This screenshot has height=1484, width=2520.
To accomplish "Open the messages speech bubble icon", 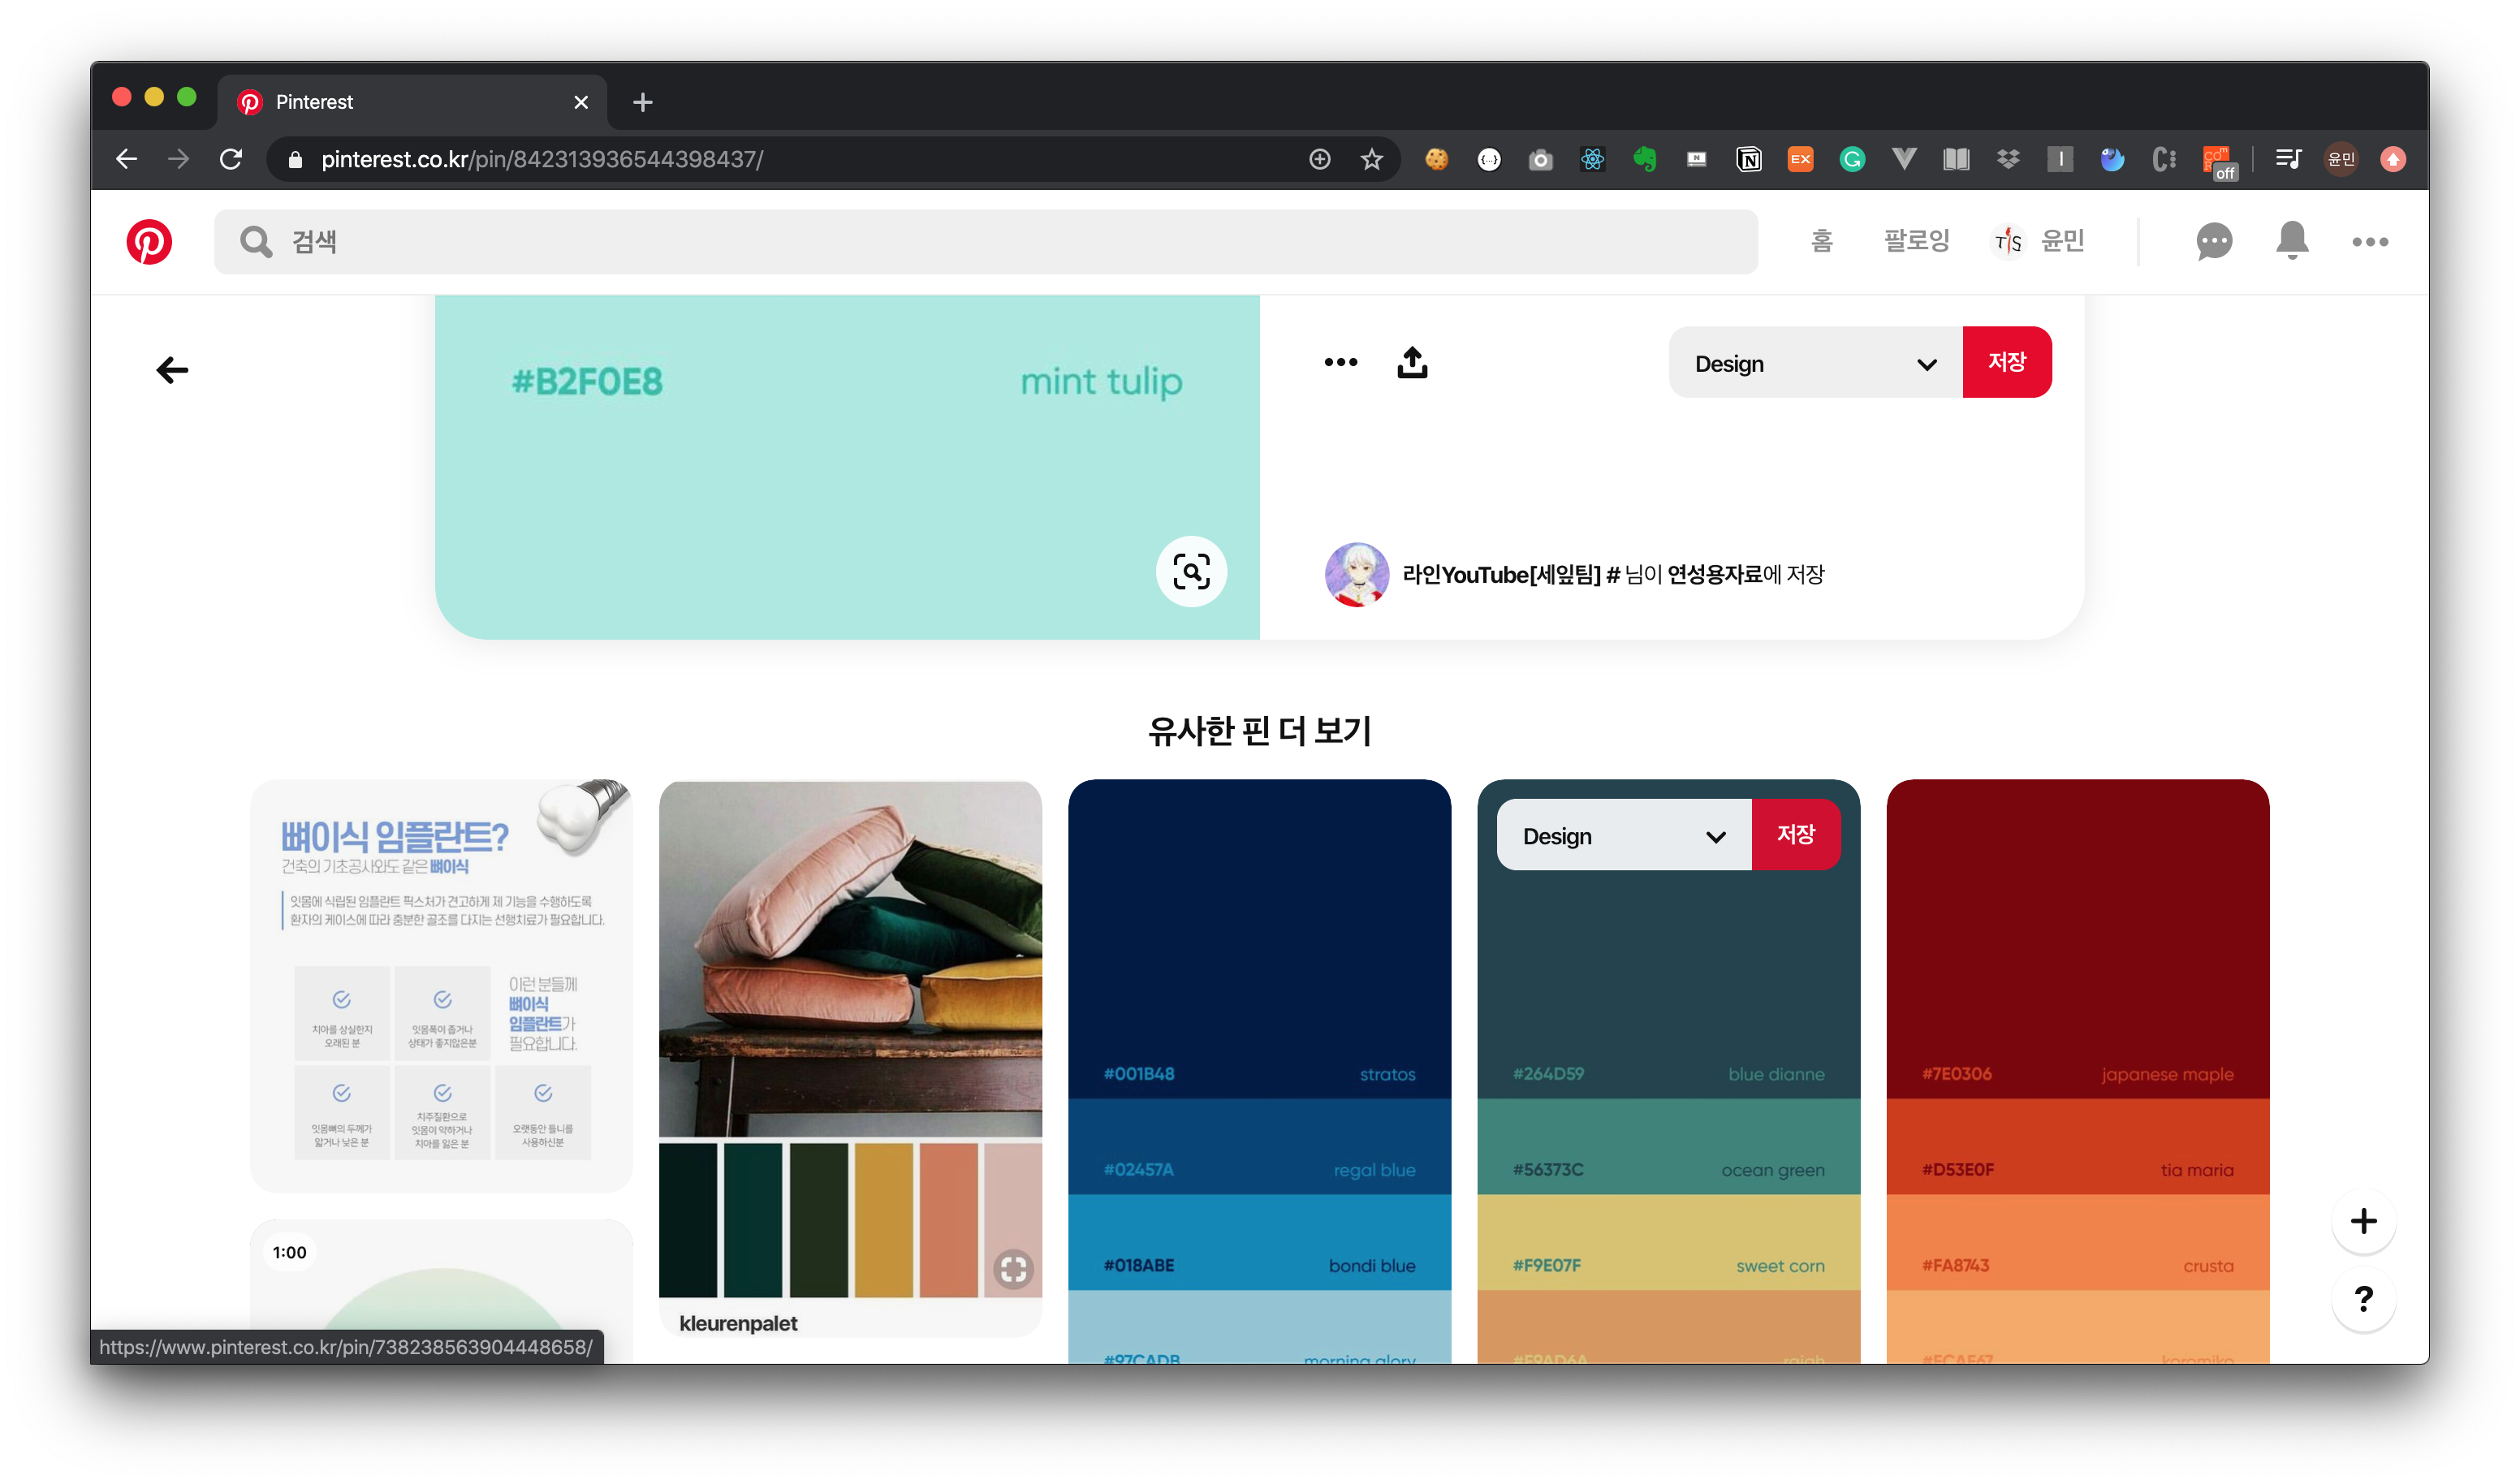I will 2213,242.
